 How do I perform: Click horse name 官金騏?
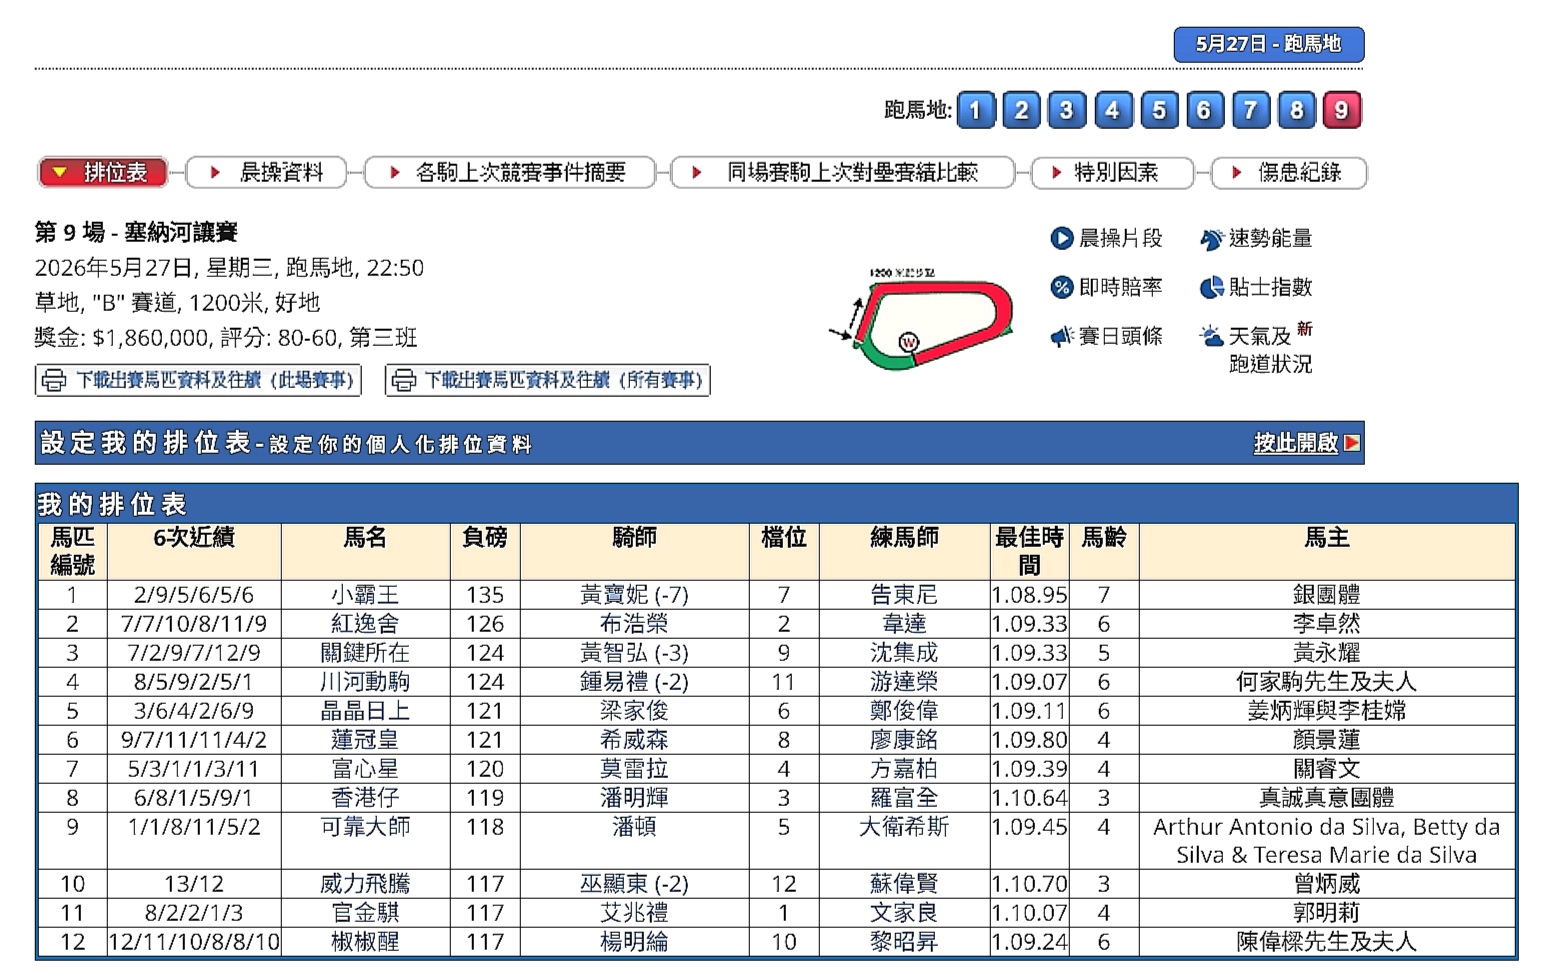coord(365,913)
